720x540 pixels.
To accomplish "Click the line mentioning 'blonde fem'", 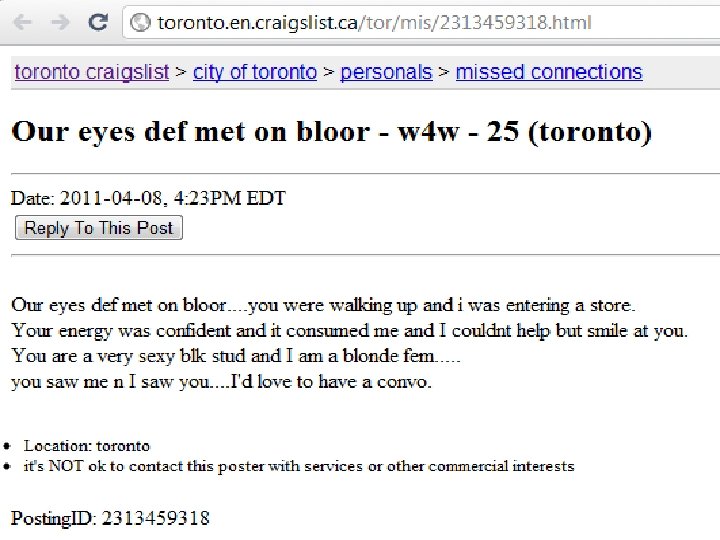I will point(236,355).
